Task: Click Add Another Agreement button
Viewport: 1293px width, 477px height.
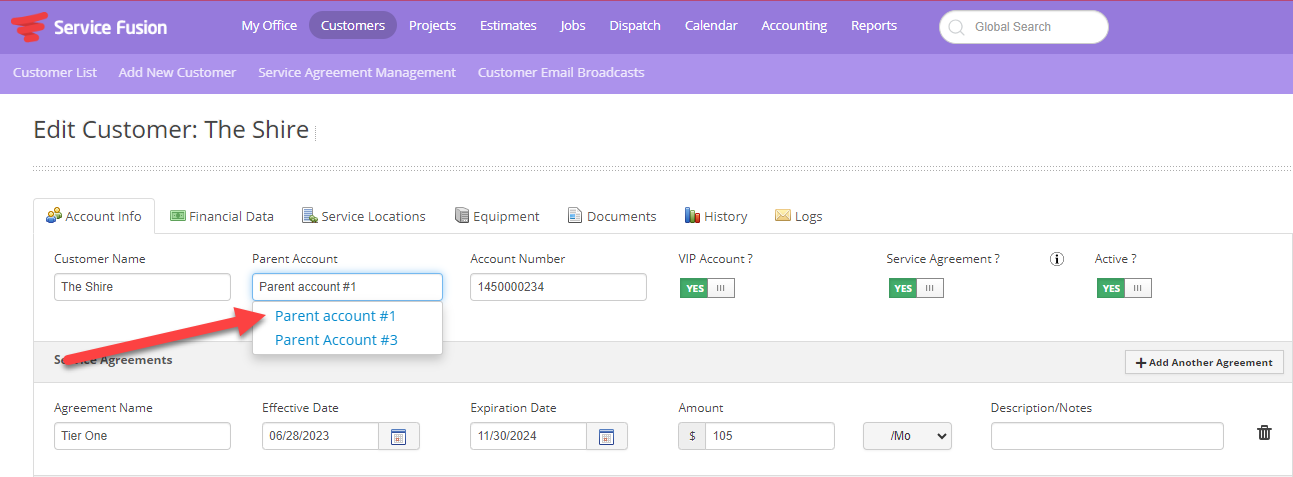Action: coord(1204,362)
